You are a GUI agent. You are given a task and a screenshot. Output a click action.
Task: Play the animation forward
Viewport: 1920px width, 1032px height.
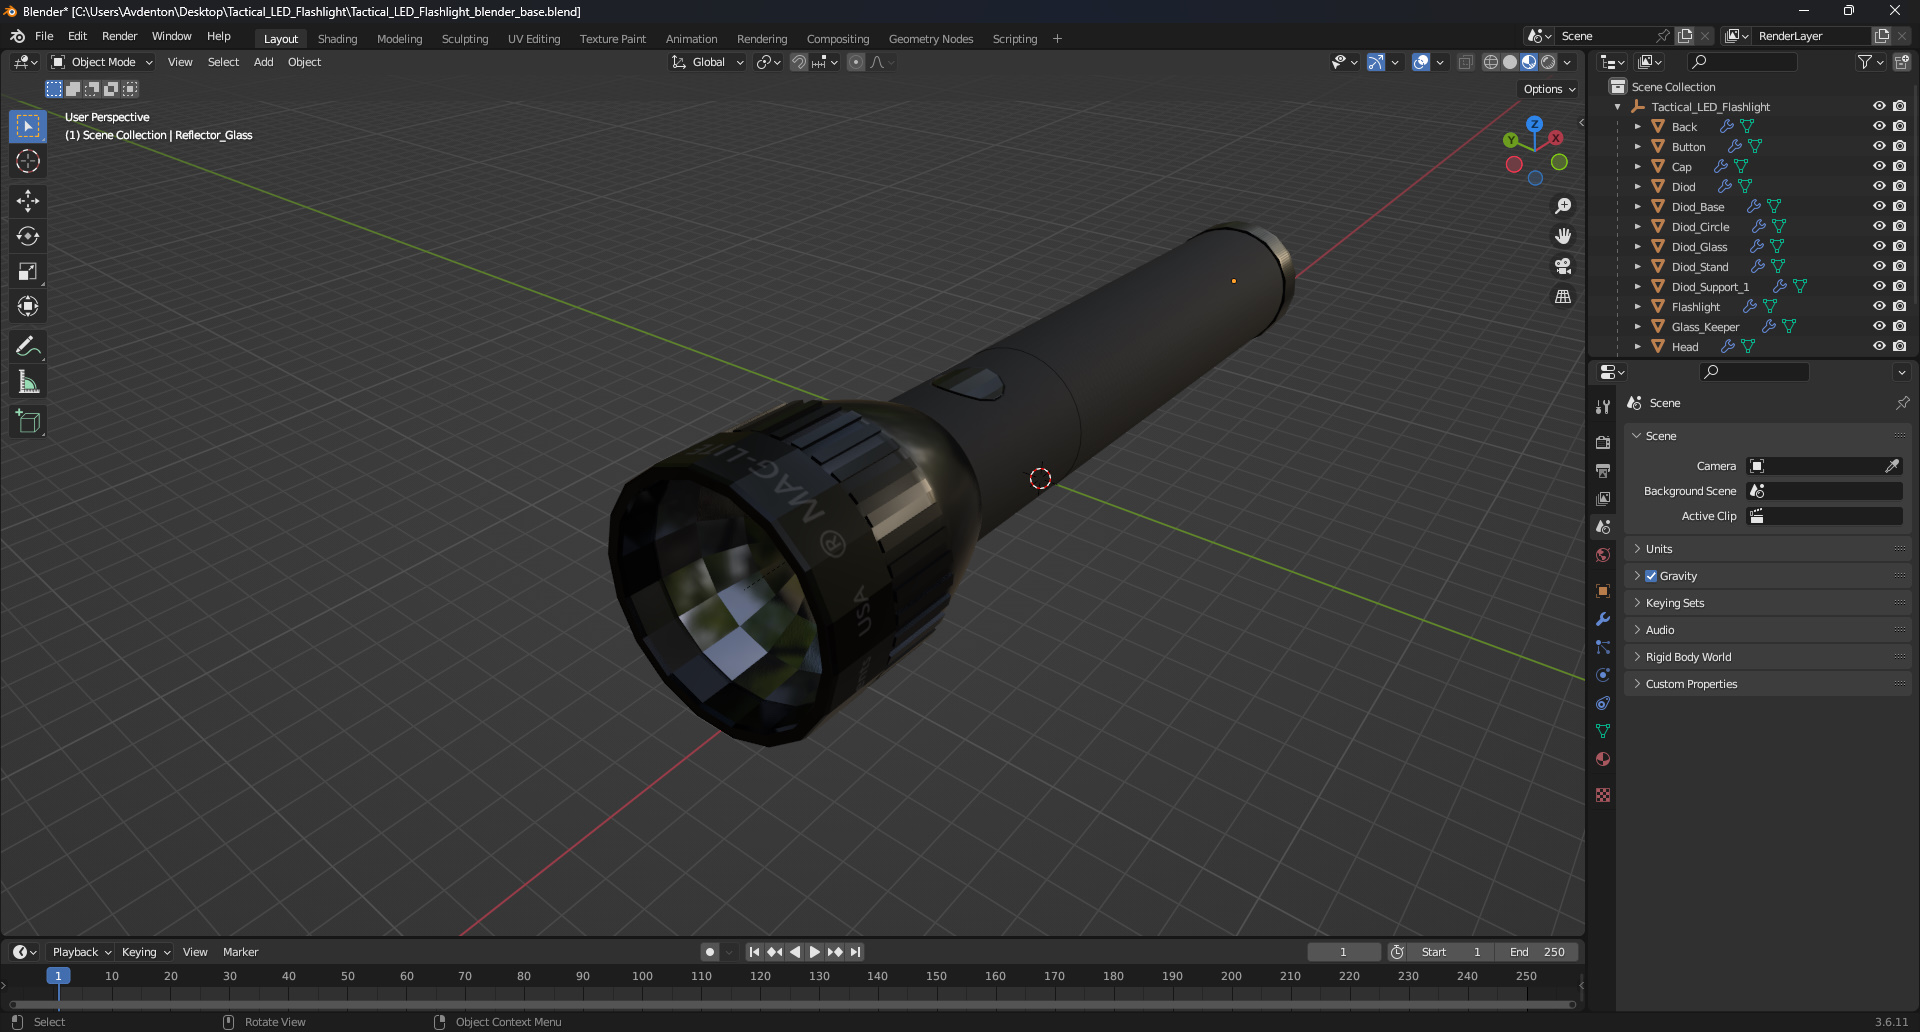[x=815, y=952]
